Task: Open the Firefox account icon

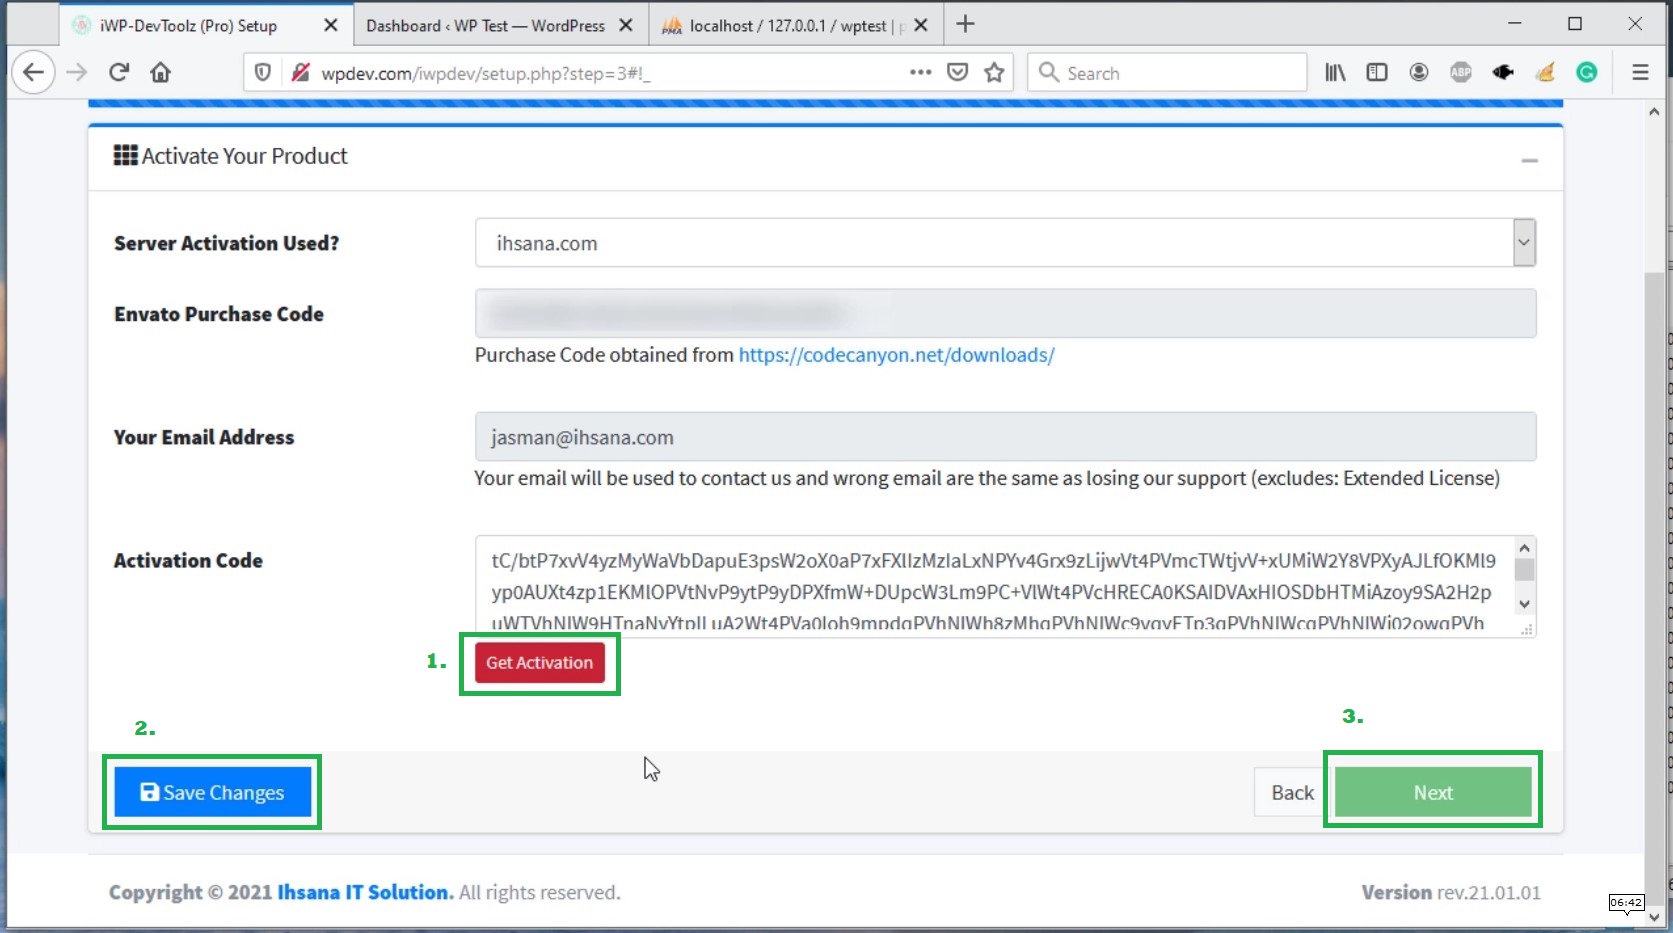Action: coord(1419,72)
